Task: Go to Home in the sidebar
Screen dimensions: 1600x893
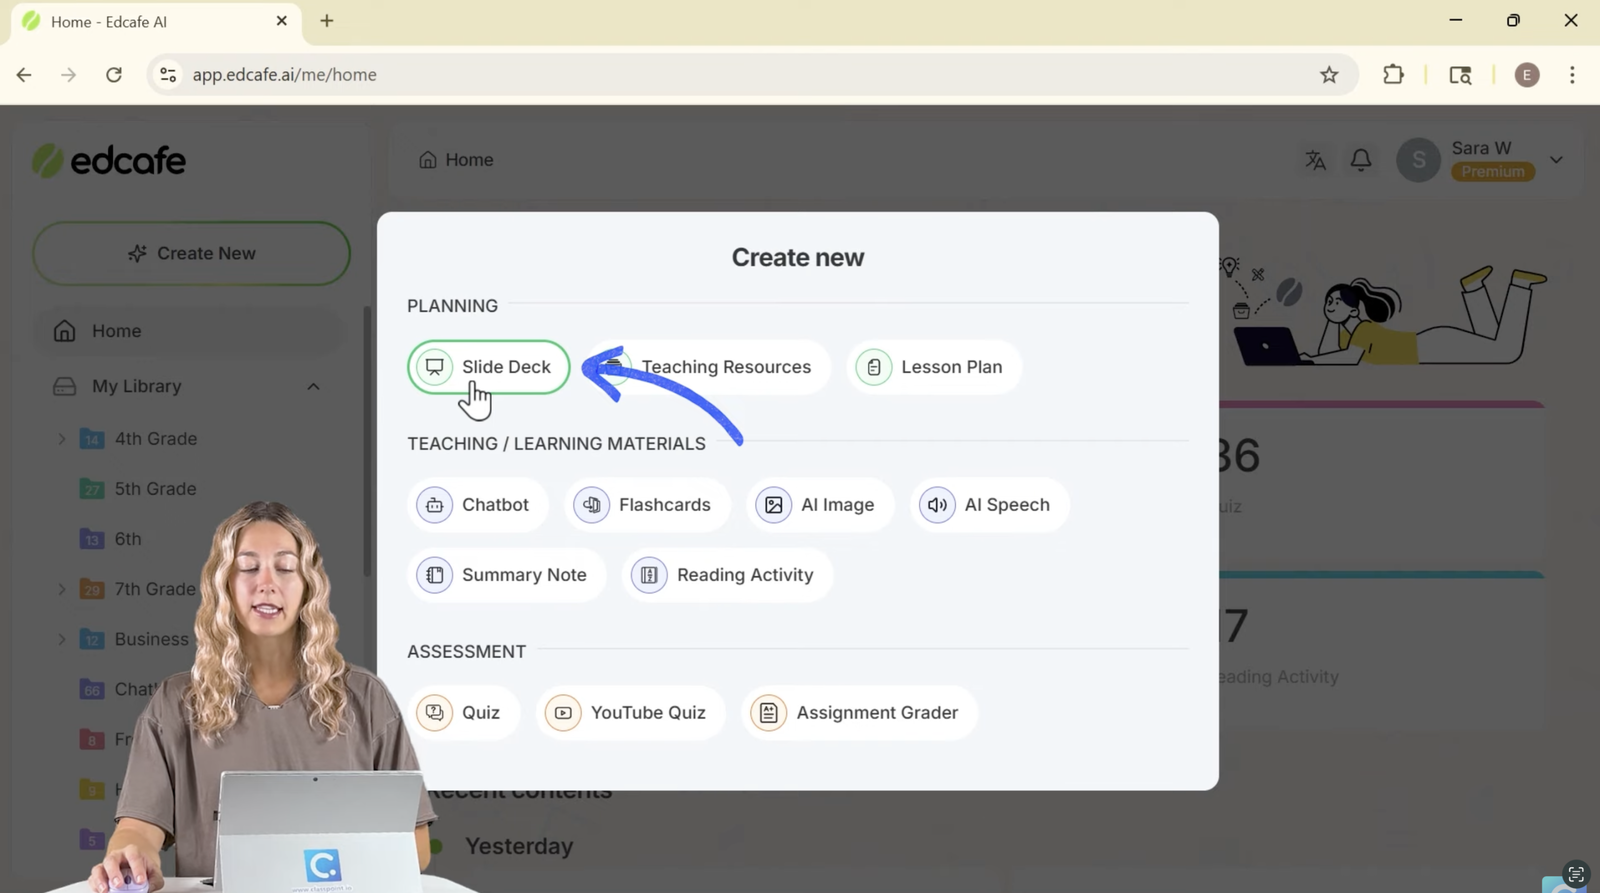Action: click(x=116, y=331)
